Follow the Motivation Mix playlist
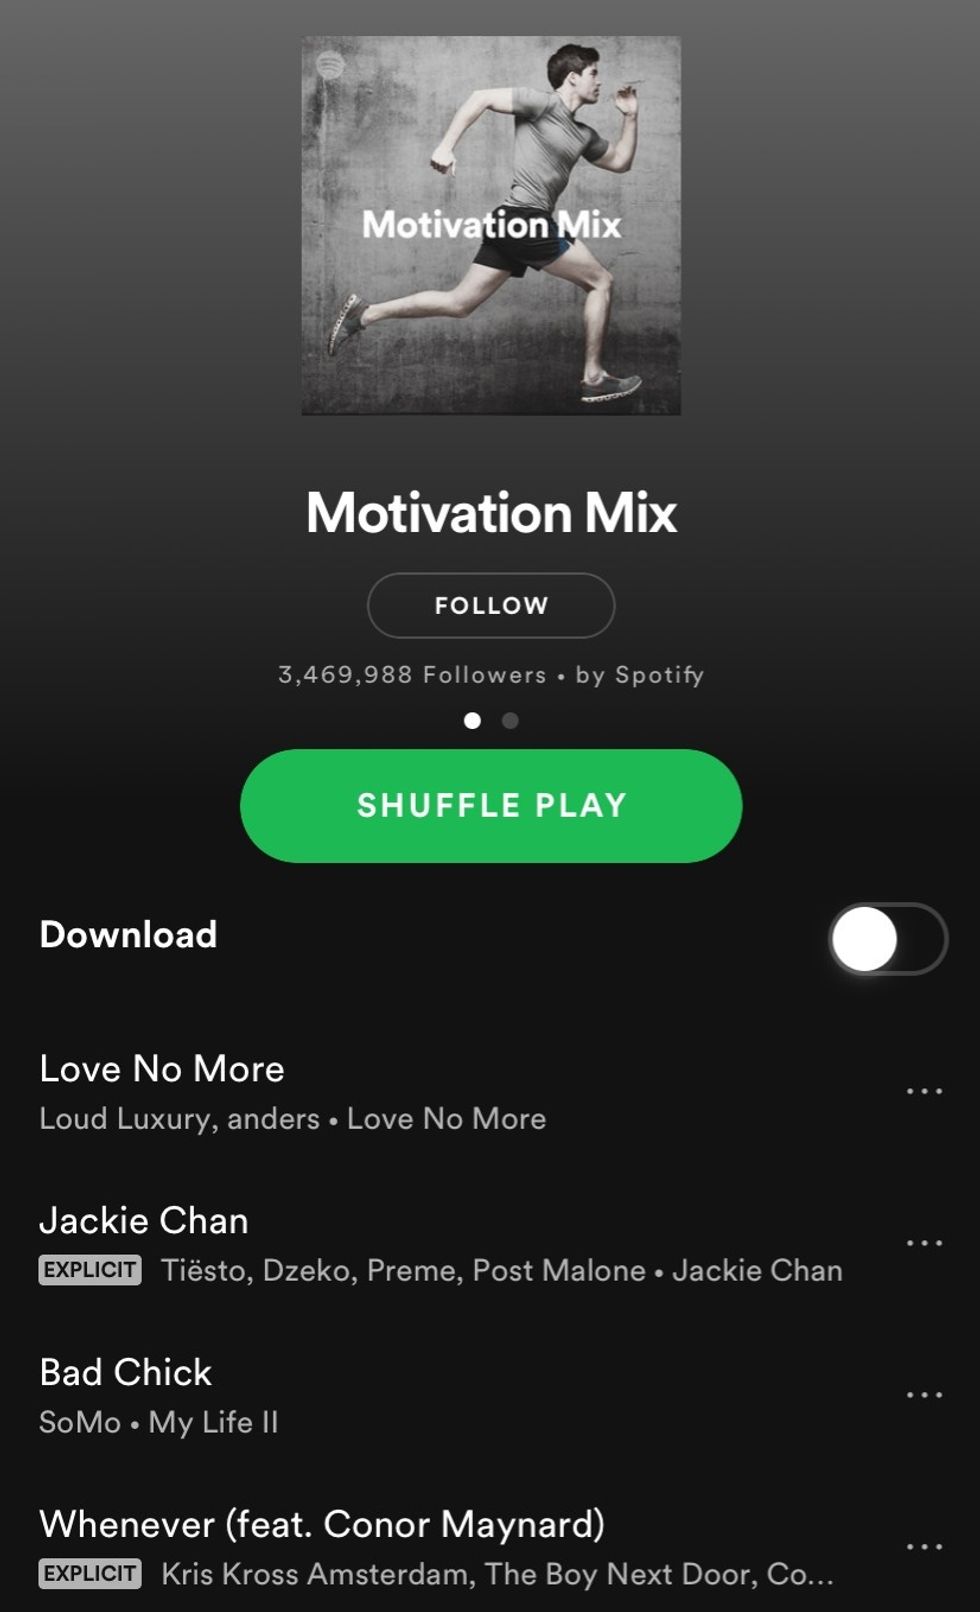Viewport: 980px width, 1612px height. pos(491,605)
